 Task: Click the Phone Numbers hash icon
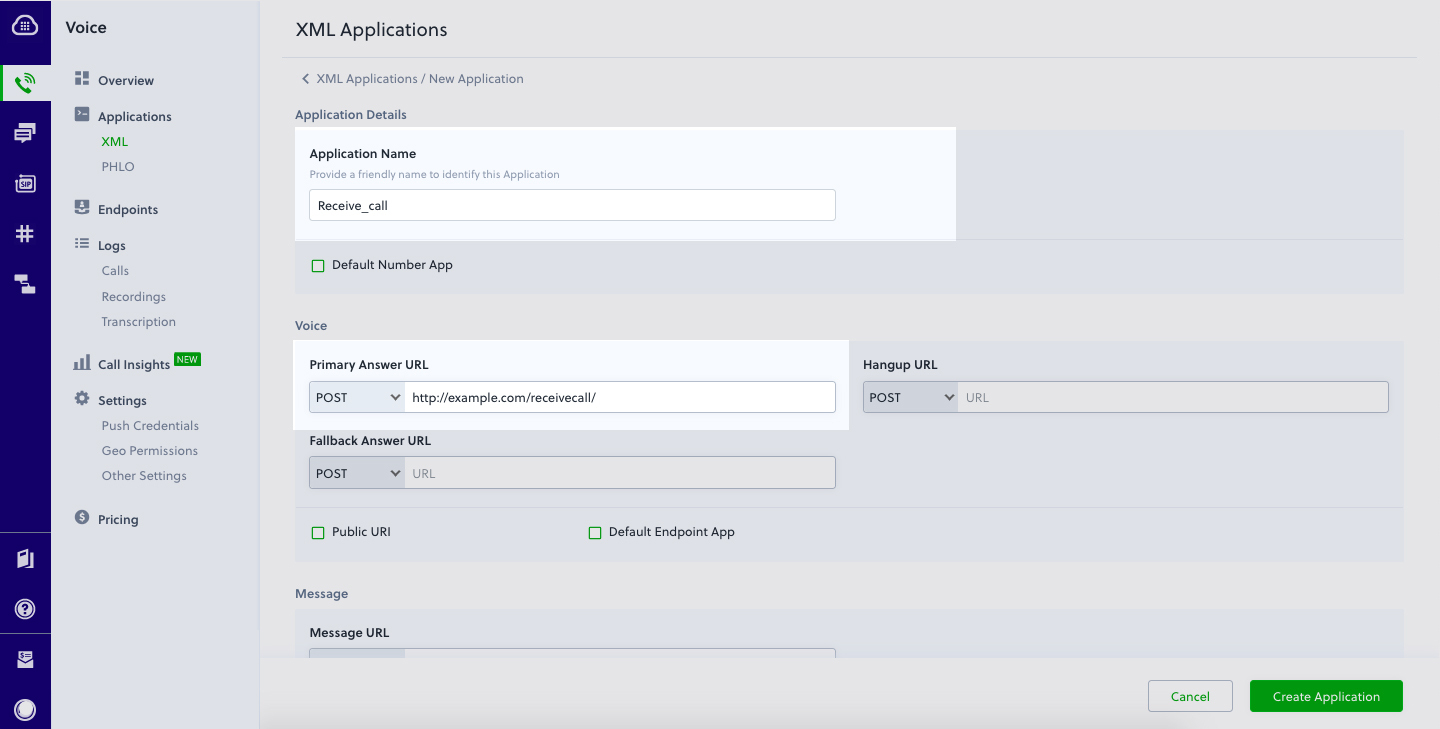coord(25,234)
